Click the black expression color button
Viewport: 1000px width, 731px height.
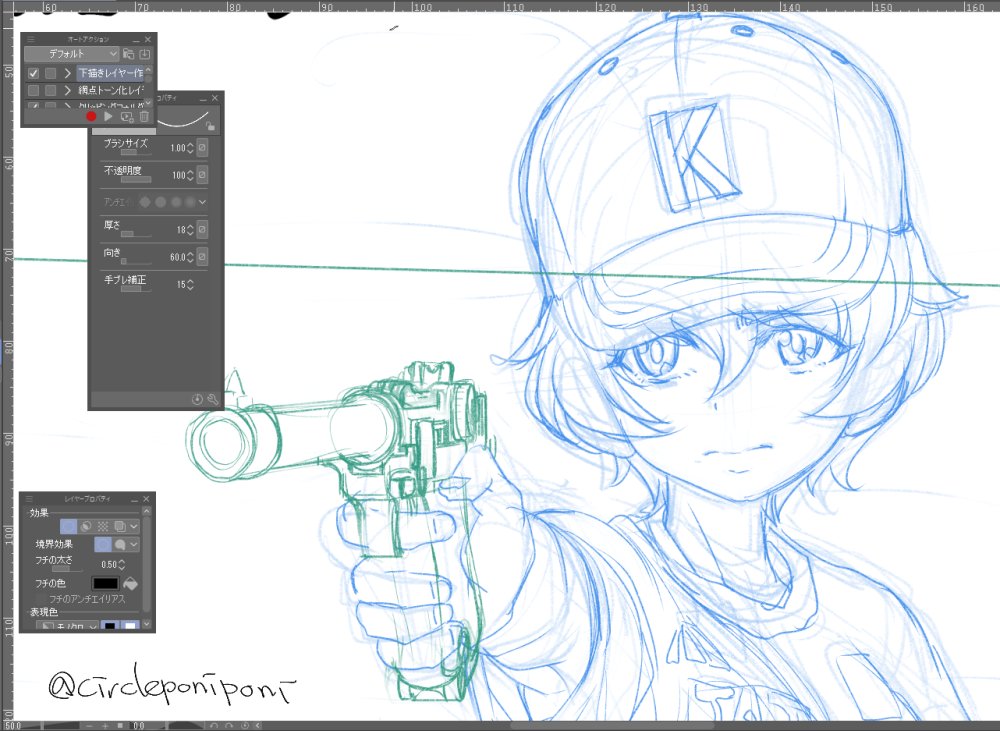(110, 626)
